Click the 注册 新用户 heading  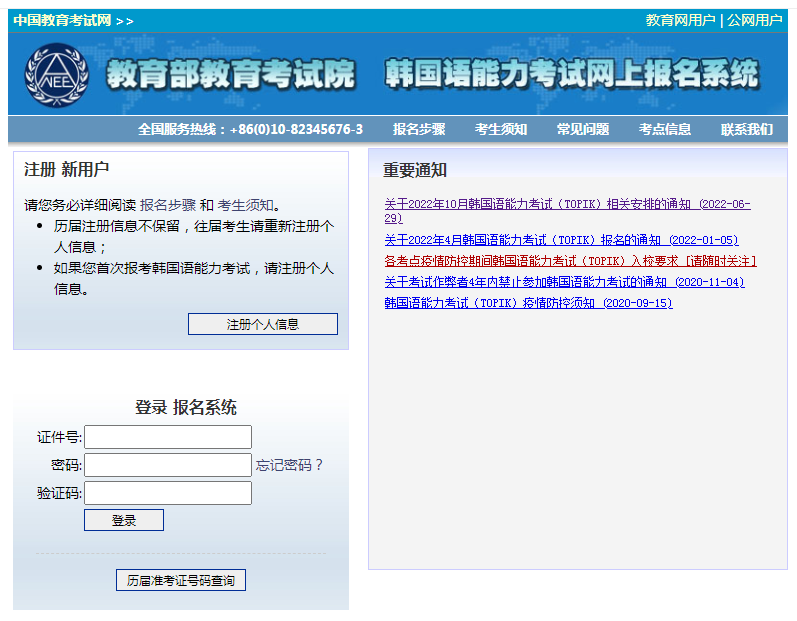coord(67,169)
